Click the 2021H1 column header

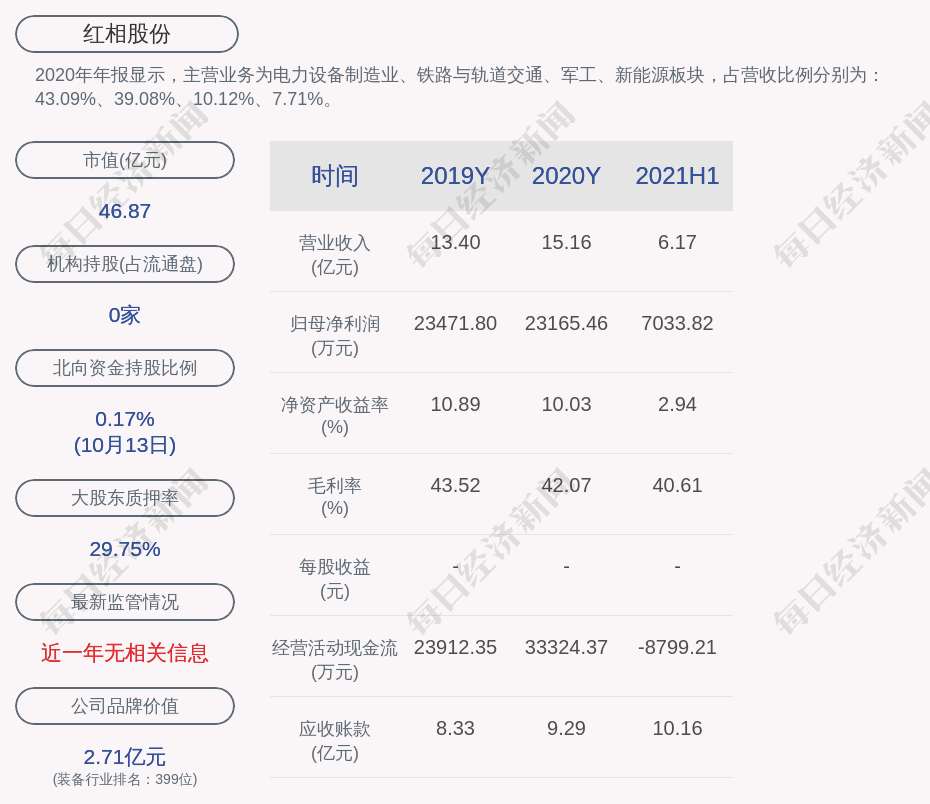point(677,176)
